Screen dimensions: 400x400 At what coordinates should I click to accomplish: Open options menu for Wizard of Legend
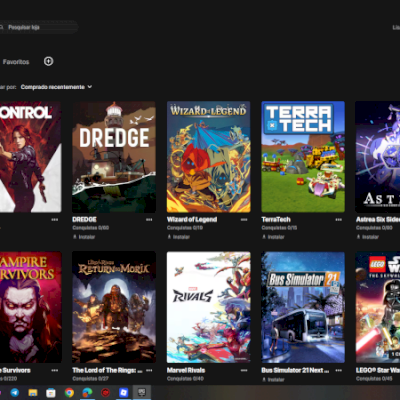[x=244, y=220]
